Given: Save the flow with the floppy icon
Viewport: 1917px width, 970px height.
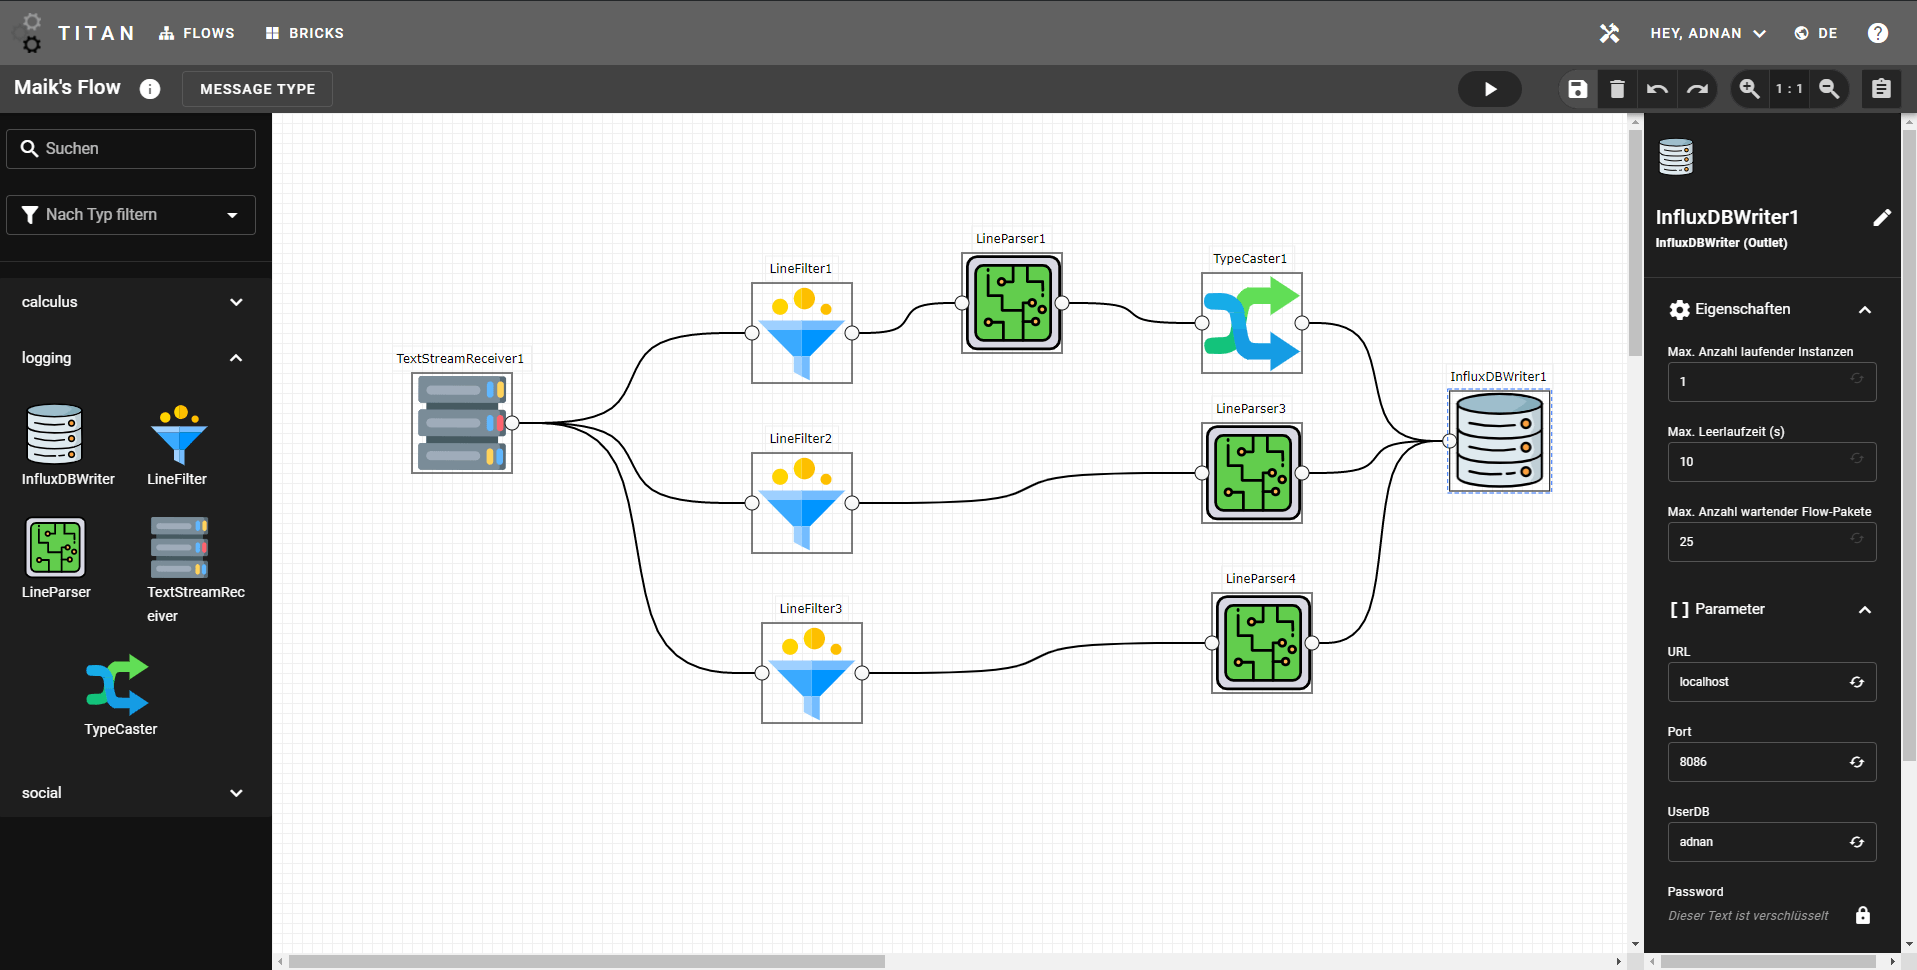Looking at the screenshot, I should [1577, 89].
